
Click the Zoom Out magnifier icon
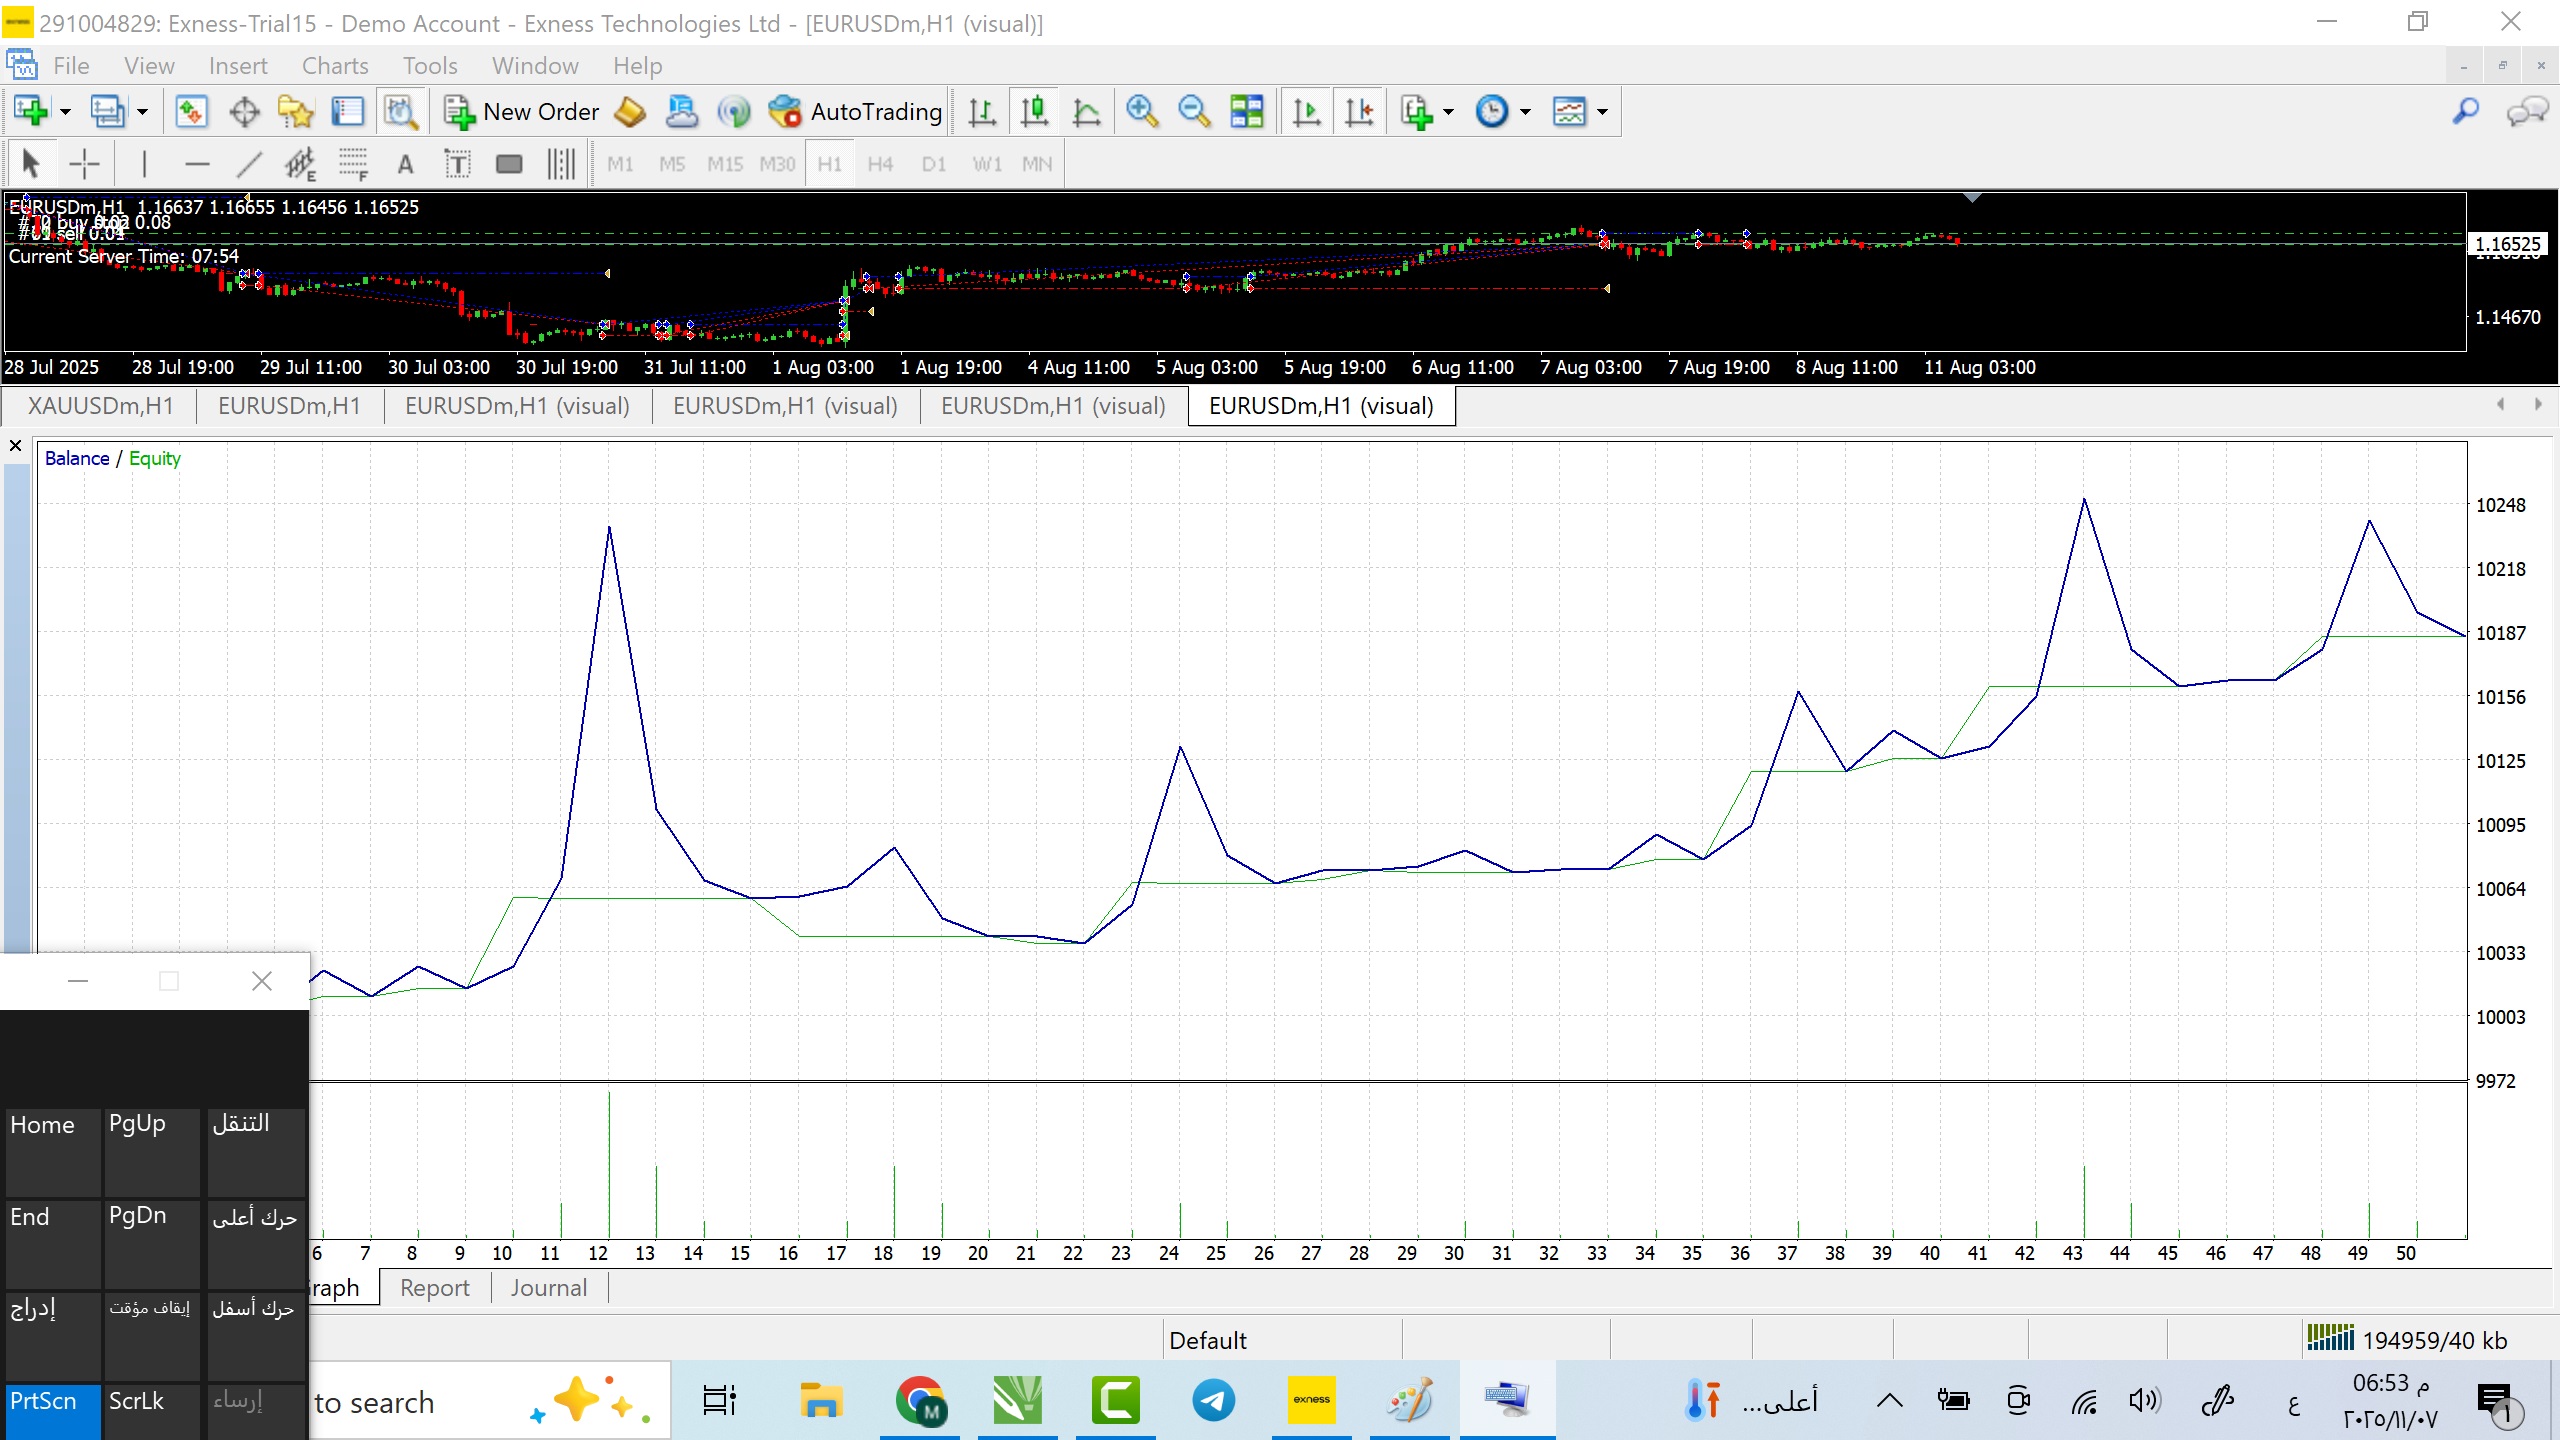tap(1194, 111)
